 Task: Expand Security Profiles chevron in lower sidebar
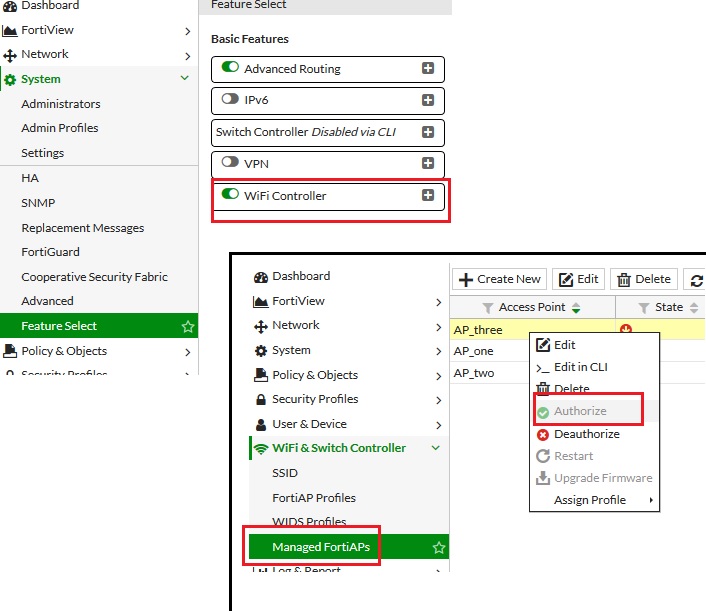pyautogui.click(x=439, y=400)
